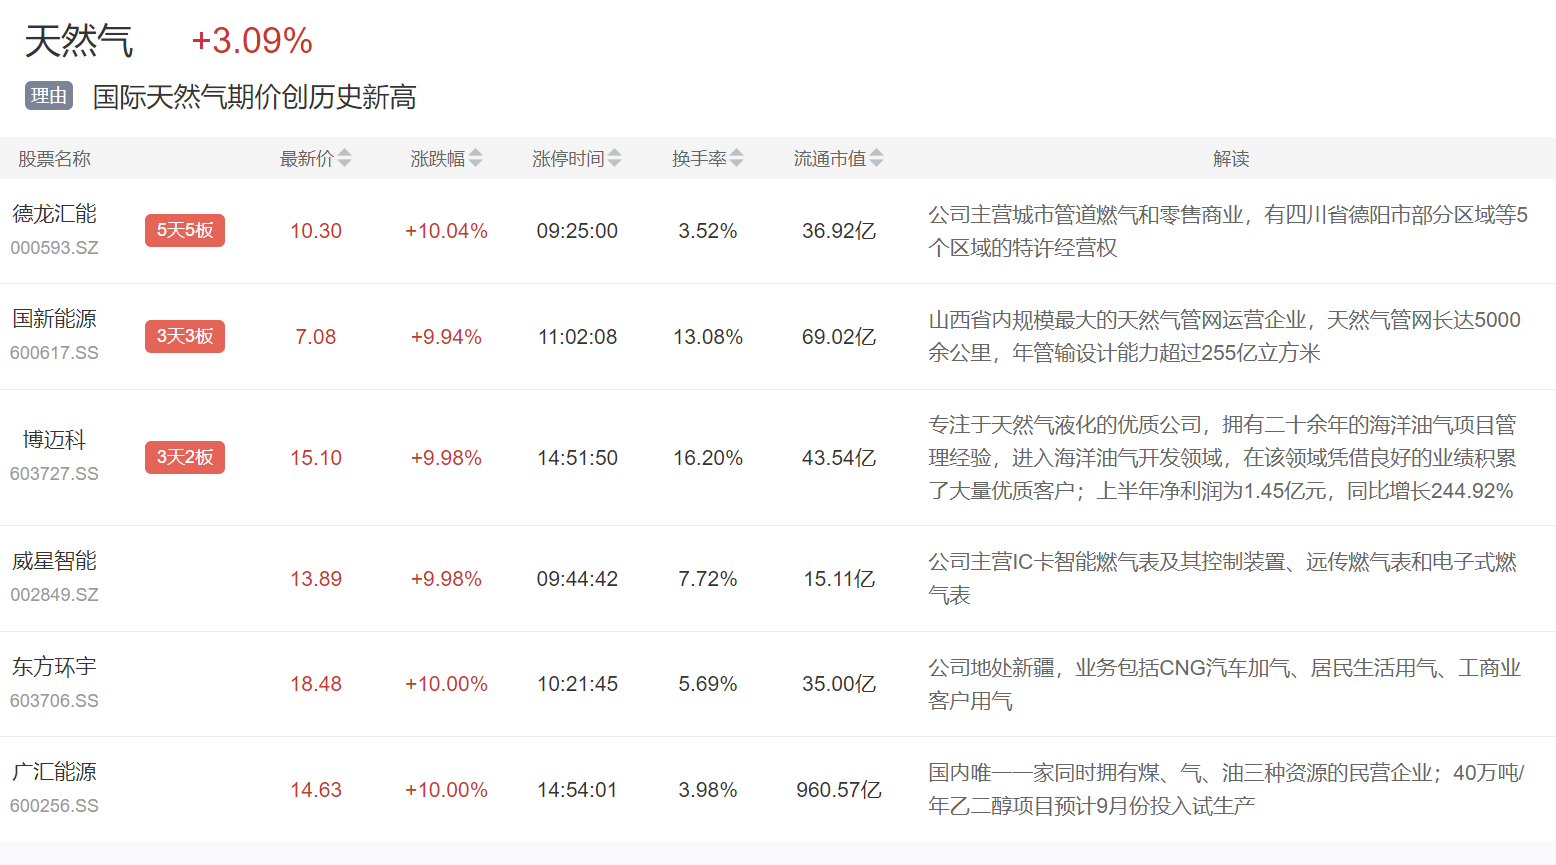Click limit-up time 14:54:01
This screenshot has height=865, width=1556.
pos(577,790)
